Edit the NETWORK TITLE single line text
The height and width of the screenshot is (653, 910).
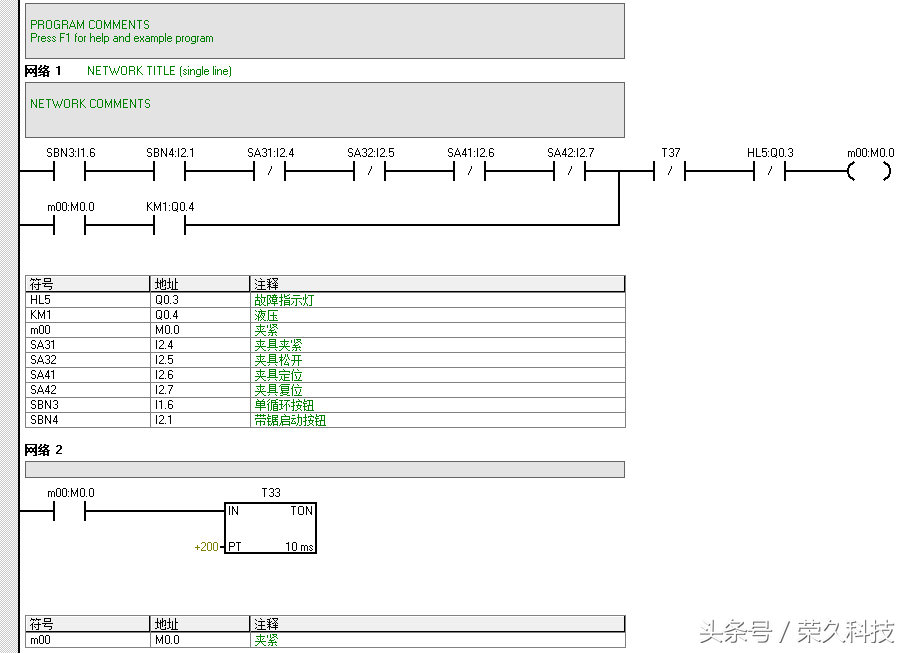pyautogui.click(x=159, y=71)
